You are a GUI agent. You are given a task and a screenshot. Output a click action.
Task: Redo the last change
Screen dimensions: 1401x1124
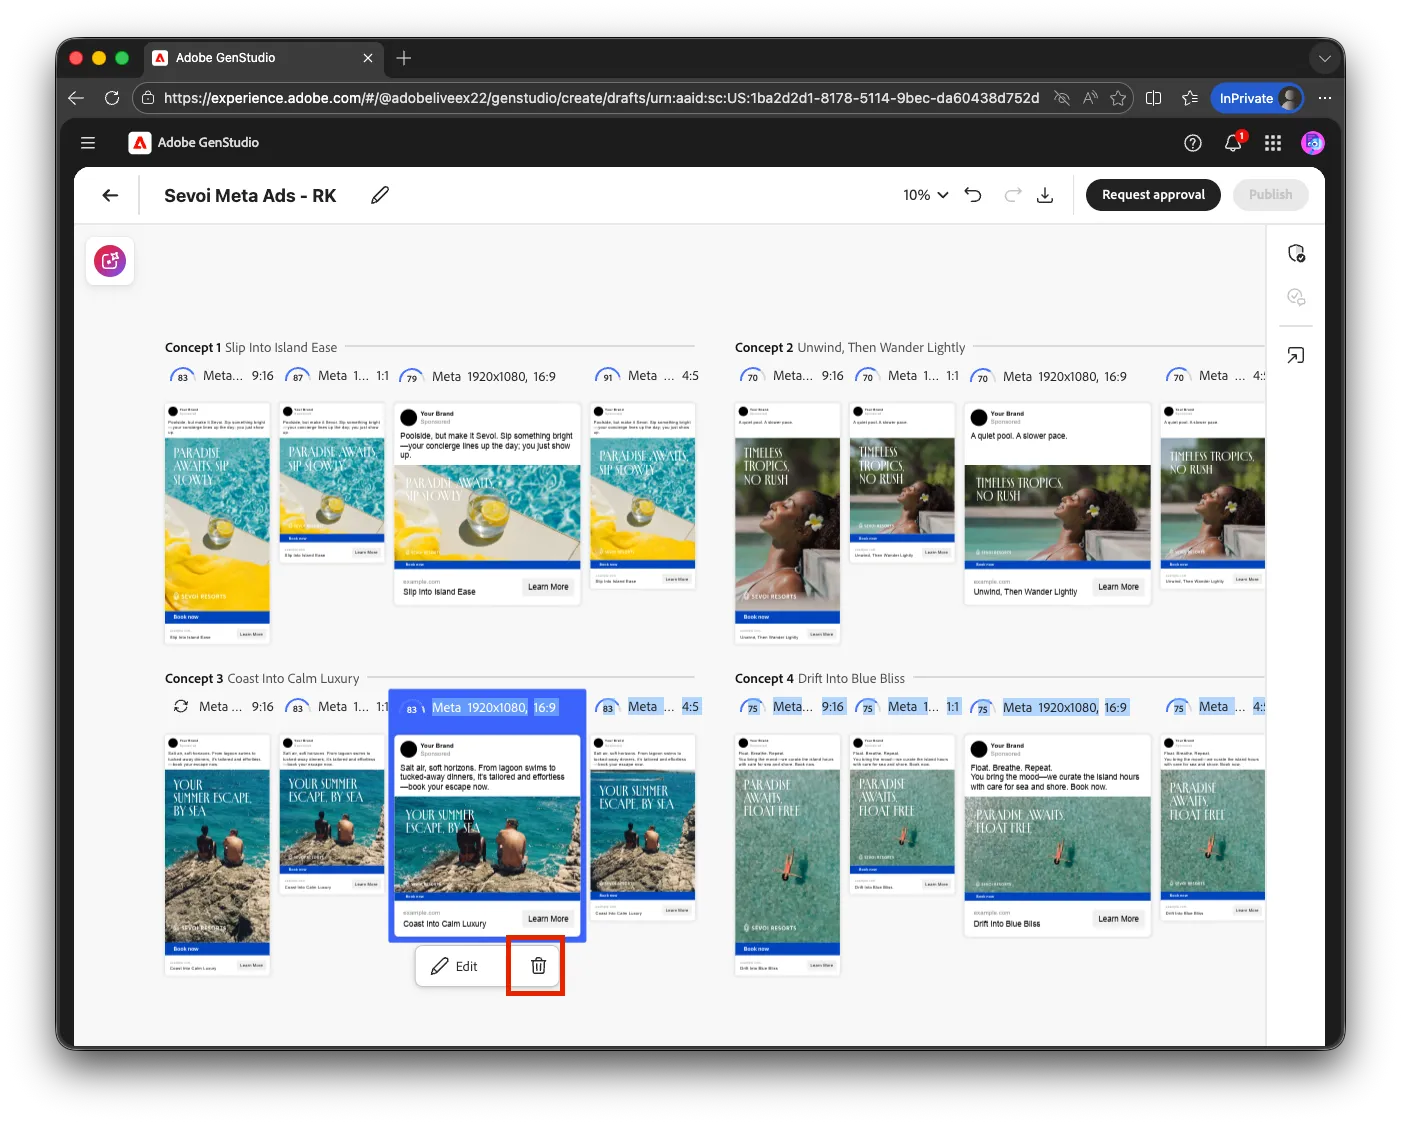tap(1013, 195)
